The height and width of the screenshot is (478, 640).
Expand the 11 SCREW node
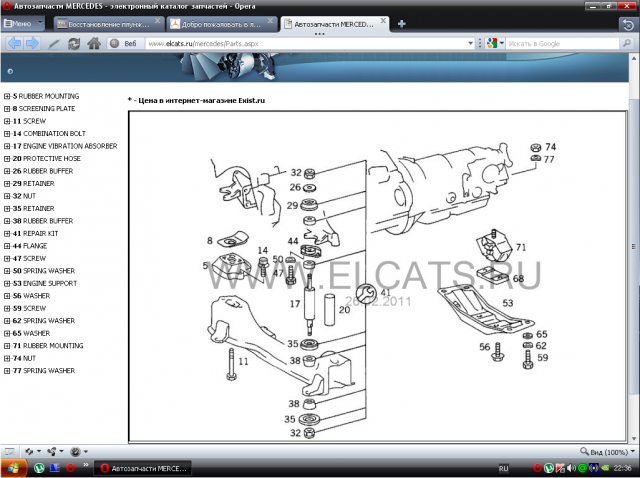(7, 121)
